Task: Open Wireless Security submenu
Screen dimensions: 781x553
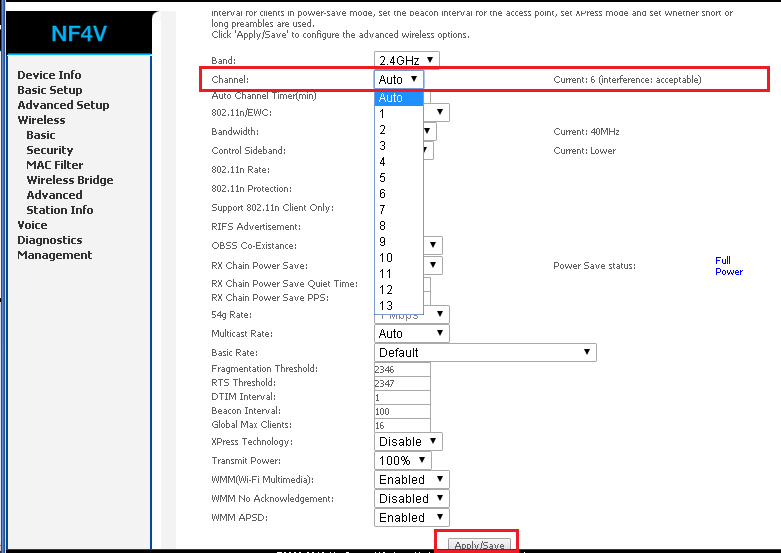Action: tap(49, 149)
